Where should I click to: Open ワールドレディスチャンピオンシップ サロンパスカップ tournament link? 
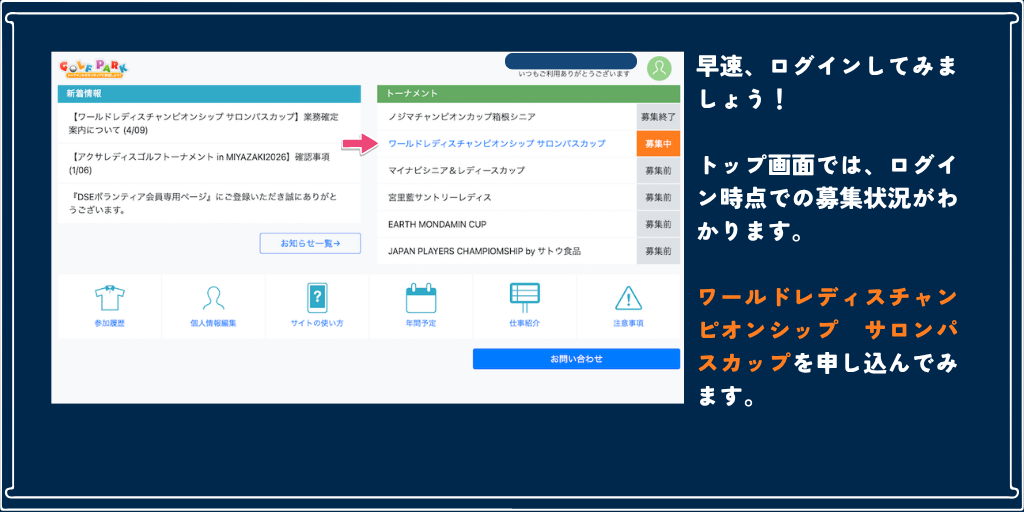click(x=497, y=144)
